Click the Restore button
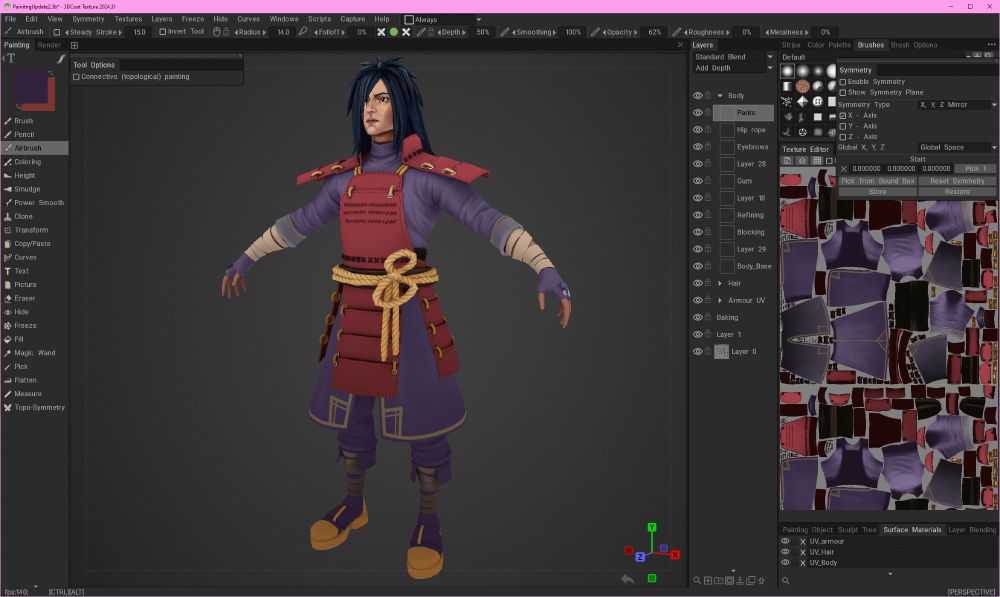Image resolution: width=1000 pixels, height=597 pixels. coord(957,192)
